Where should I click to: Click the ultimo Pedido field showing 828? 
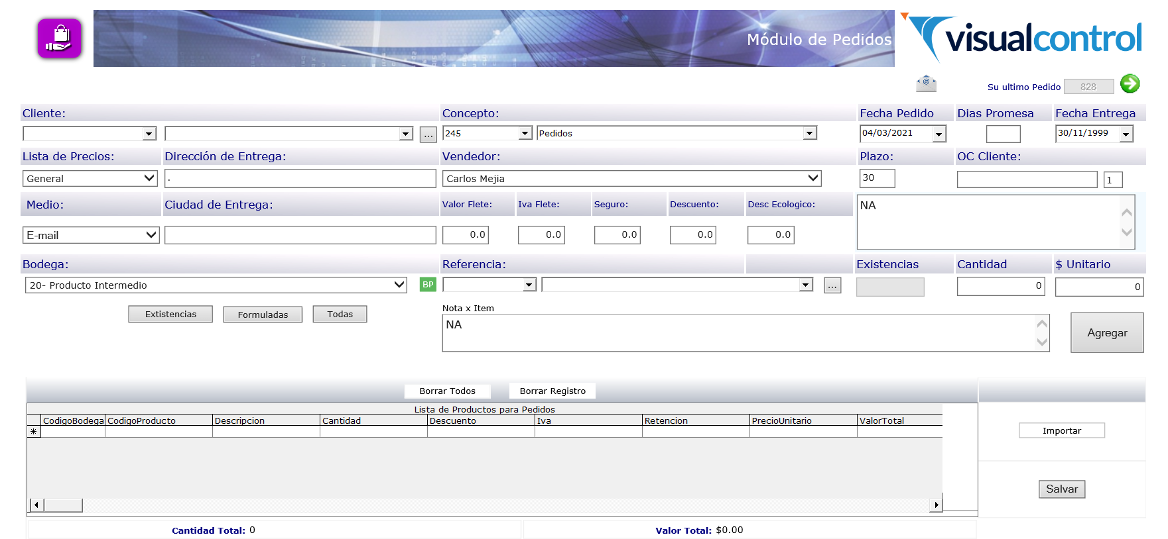pyautogui.click(x=1089, y=86)
